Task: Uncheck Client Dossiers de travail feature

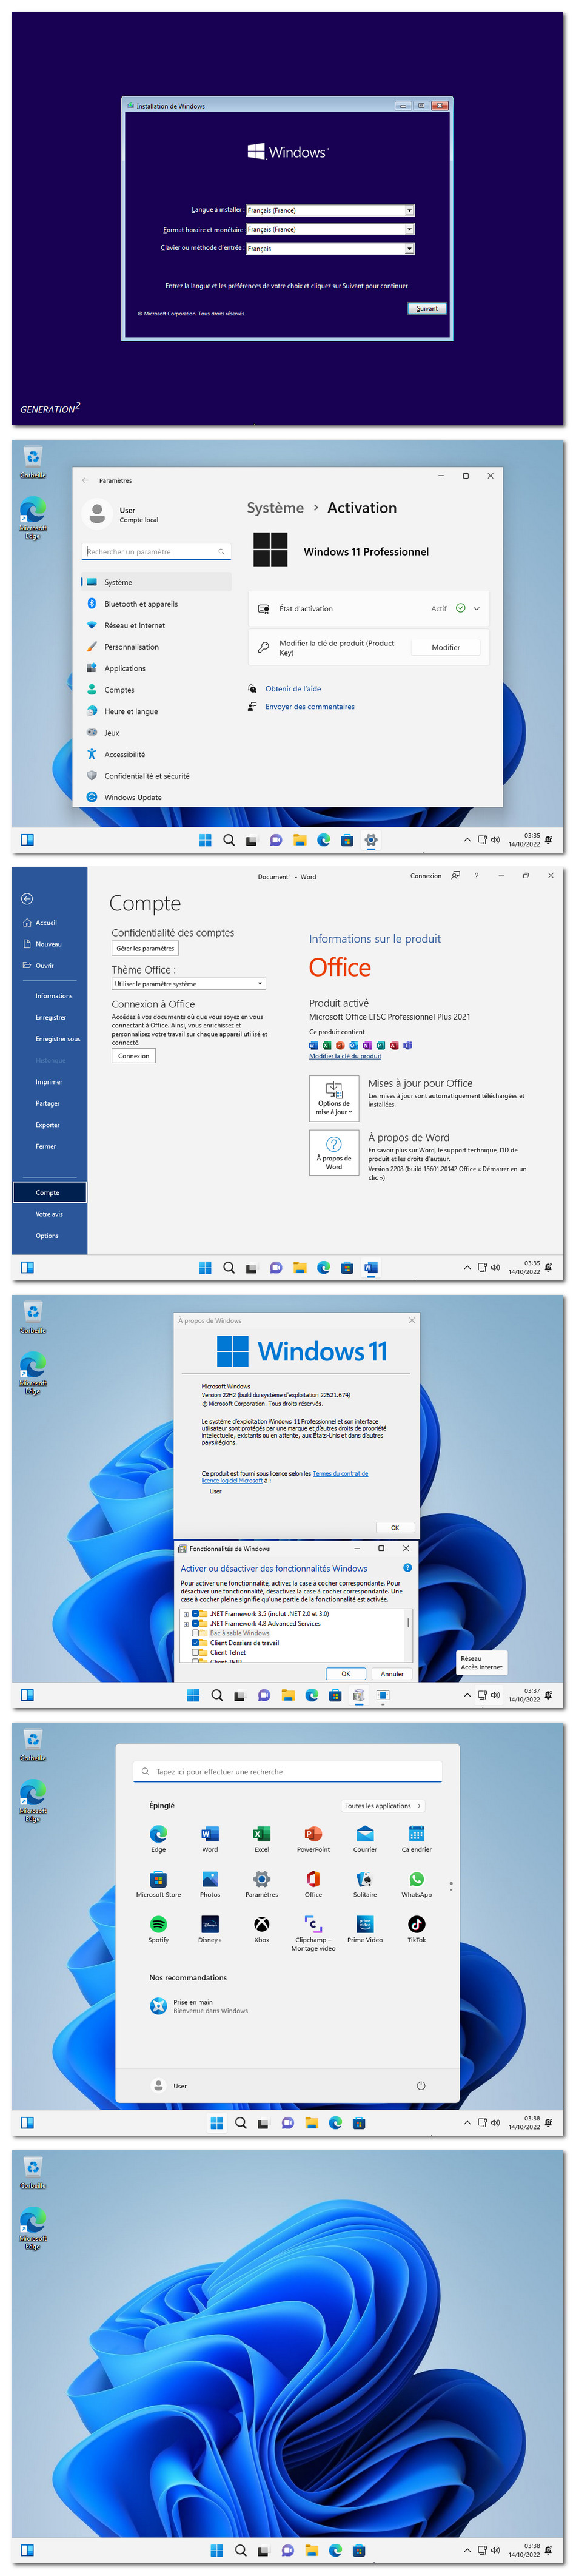Action: coord(195,1643)
